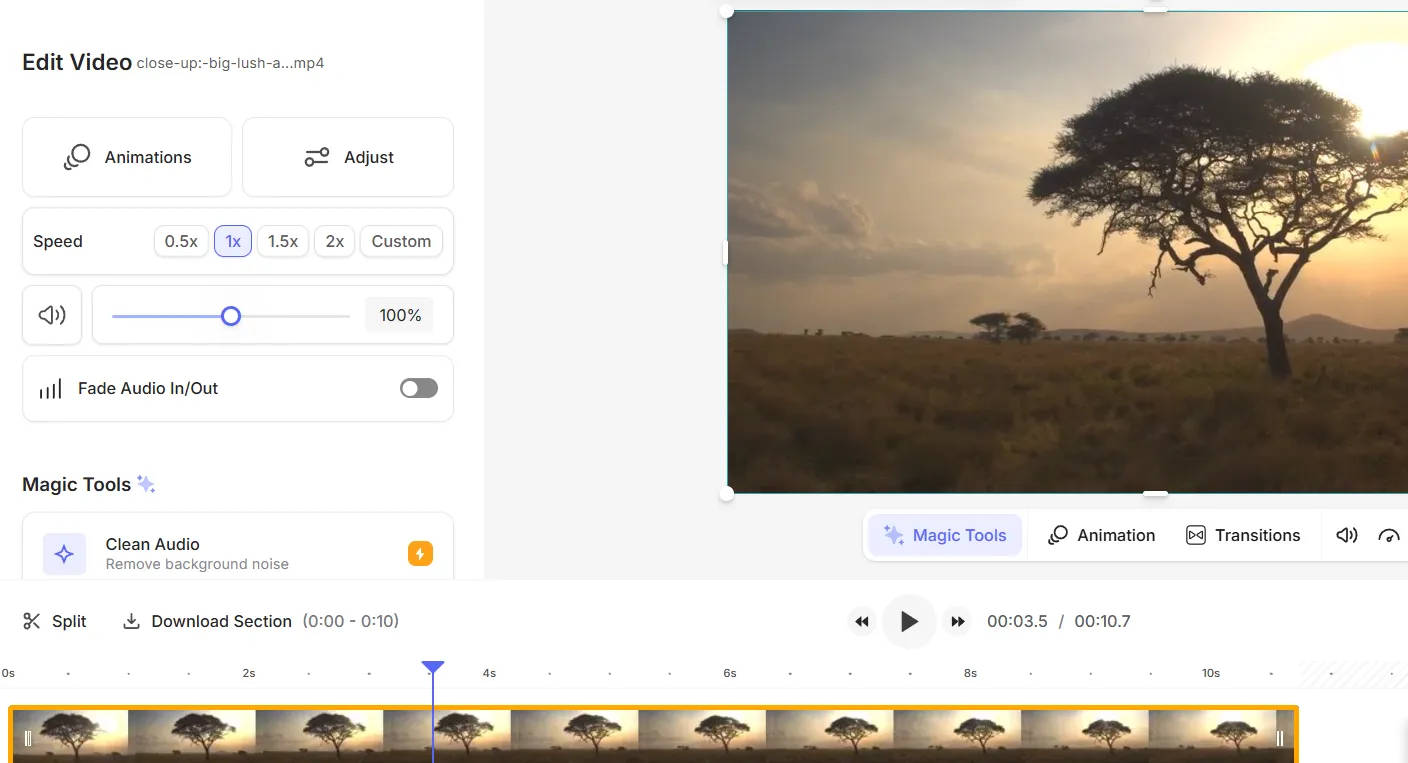Play the video preview
Viewport: 1408px width, 763px height.
pos(909,621)
